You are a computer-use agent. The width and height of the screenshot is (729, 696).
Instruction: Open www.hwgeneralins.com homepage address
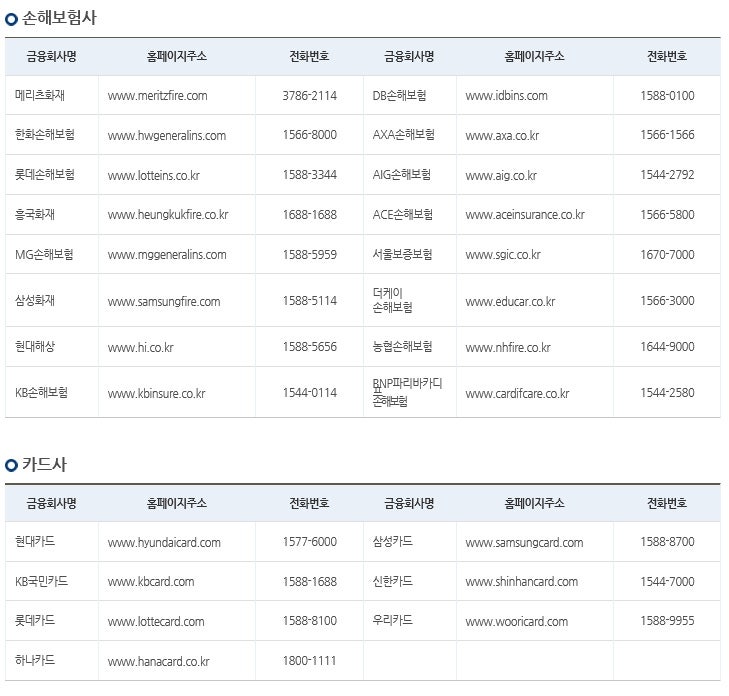(x=167, y=136)
